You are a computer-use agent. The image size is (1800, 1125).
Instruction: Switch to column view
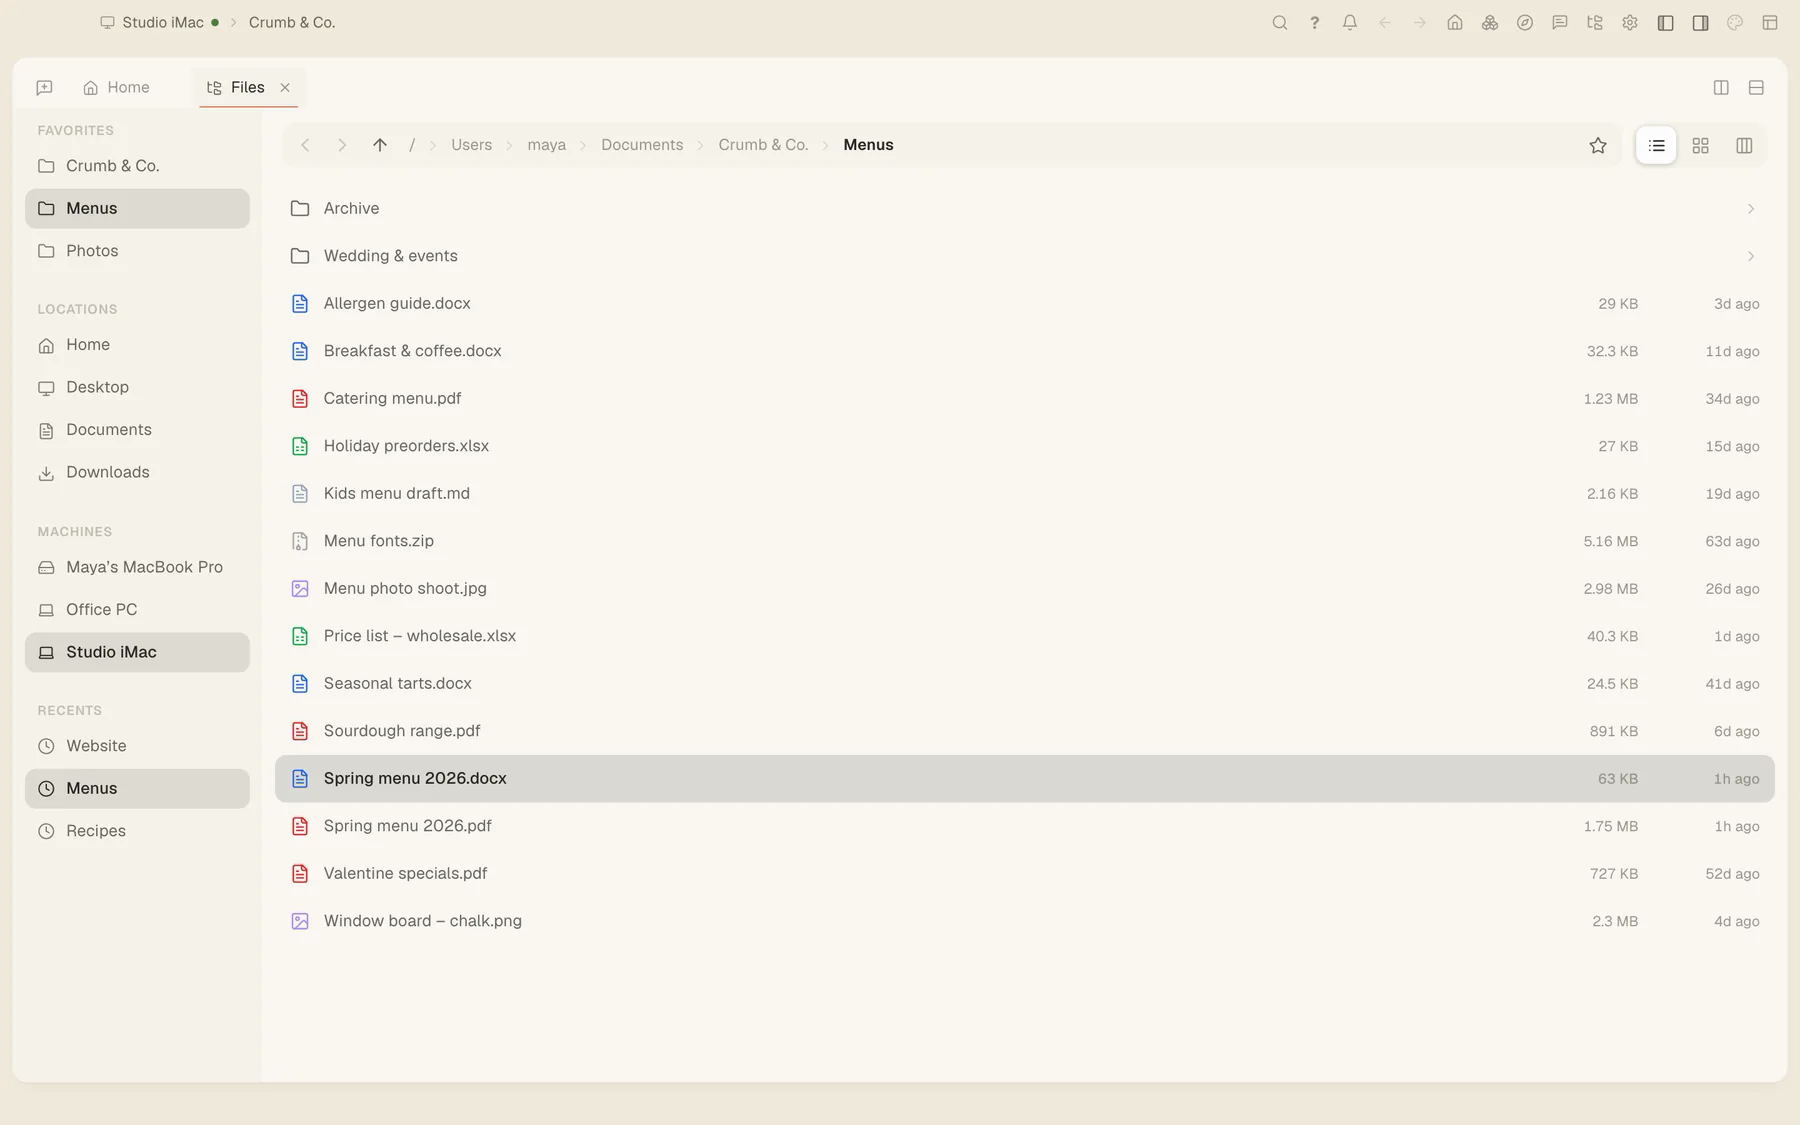(x=1744, y=145)
